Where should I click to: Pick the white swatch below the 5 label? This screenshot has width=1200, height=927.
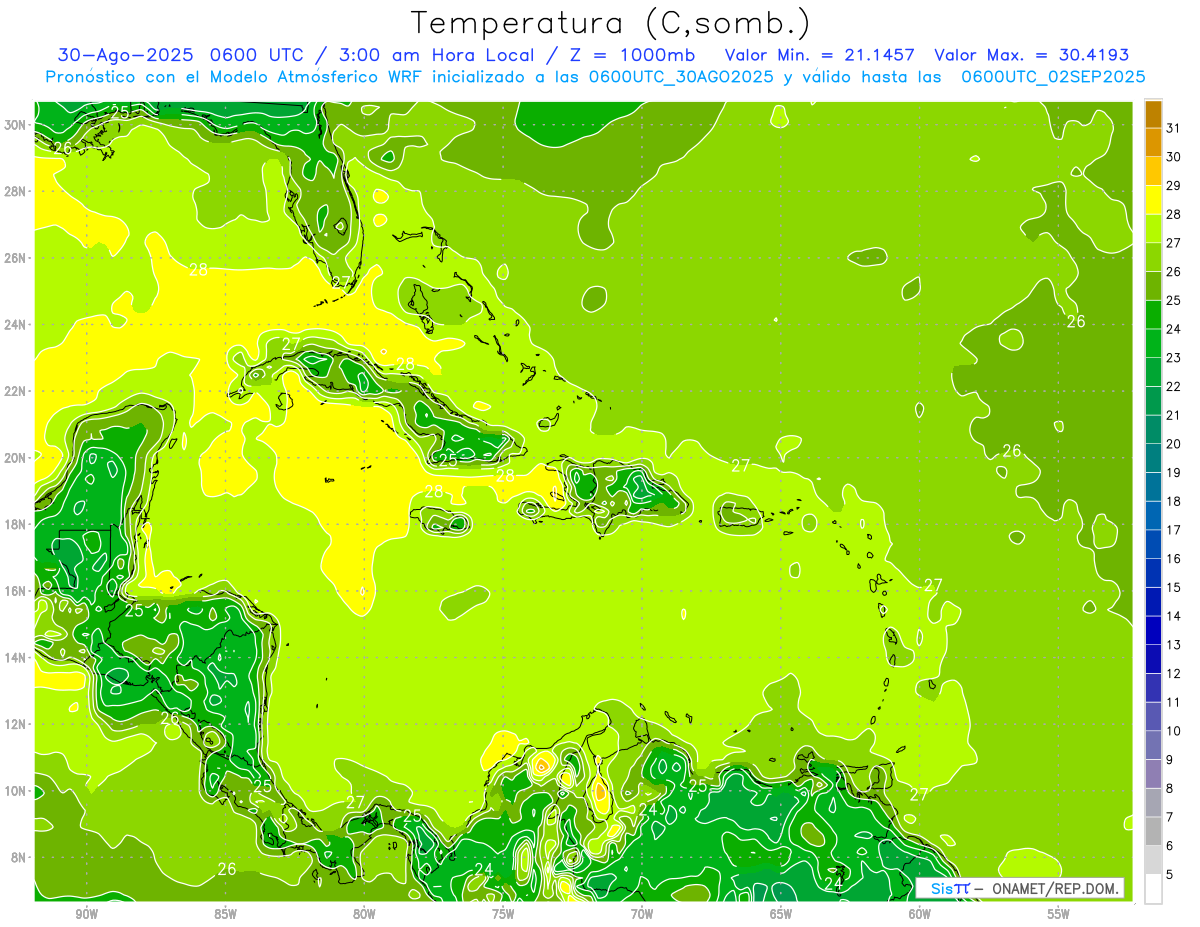(1153, 889)
